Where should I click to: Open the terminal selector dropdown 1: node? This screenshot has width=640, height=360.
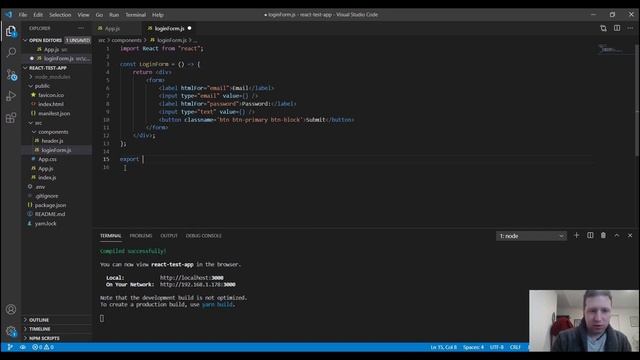(x=531, y=236)
